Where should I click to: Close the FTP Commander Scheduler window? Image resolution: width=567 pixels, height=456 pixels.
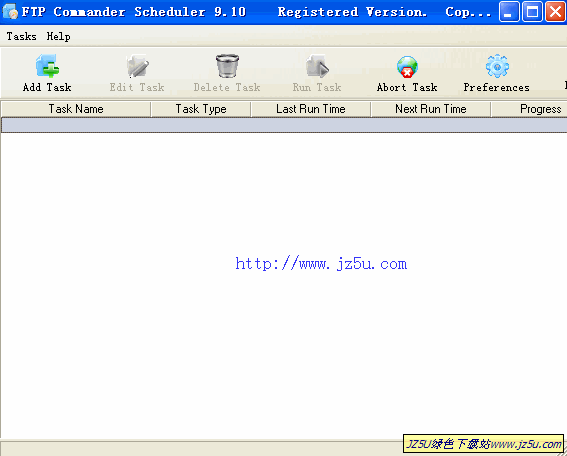[x=555, y=12]
